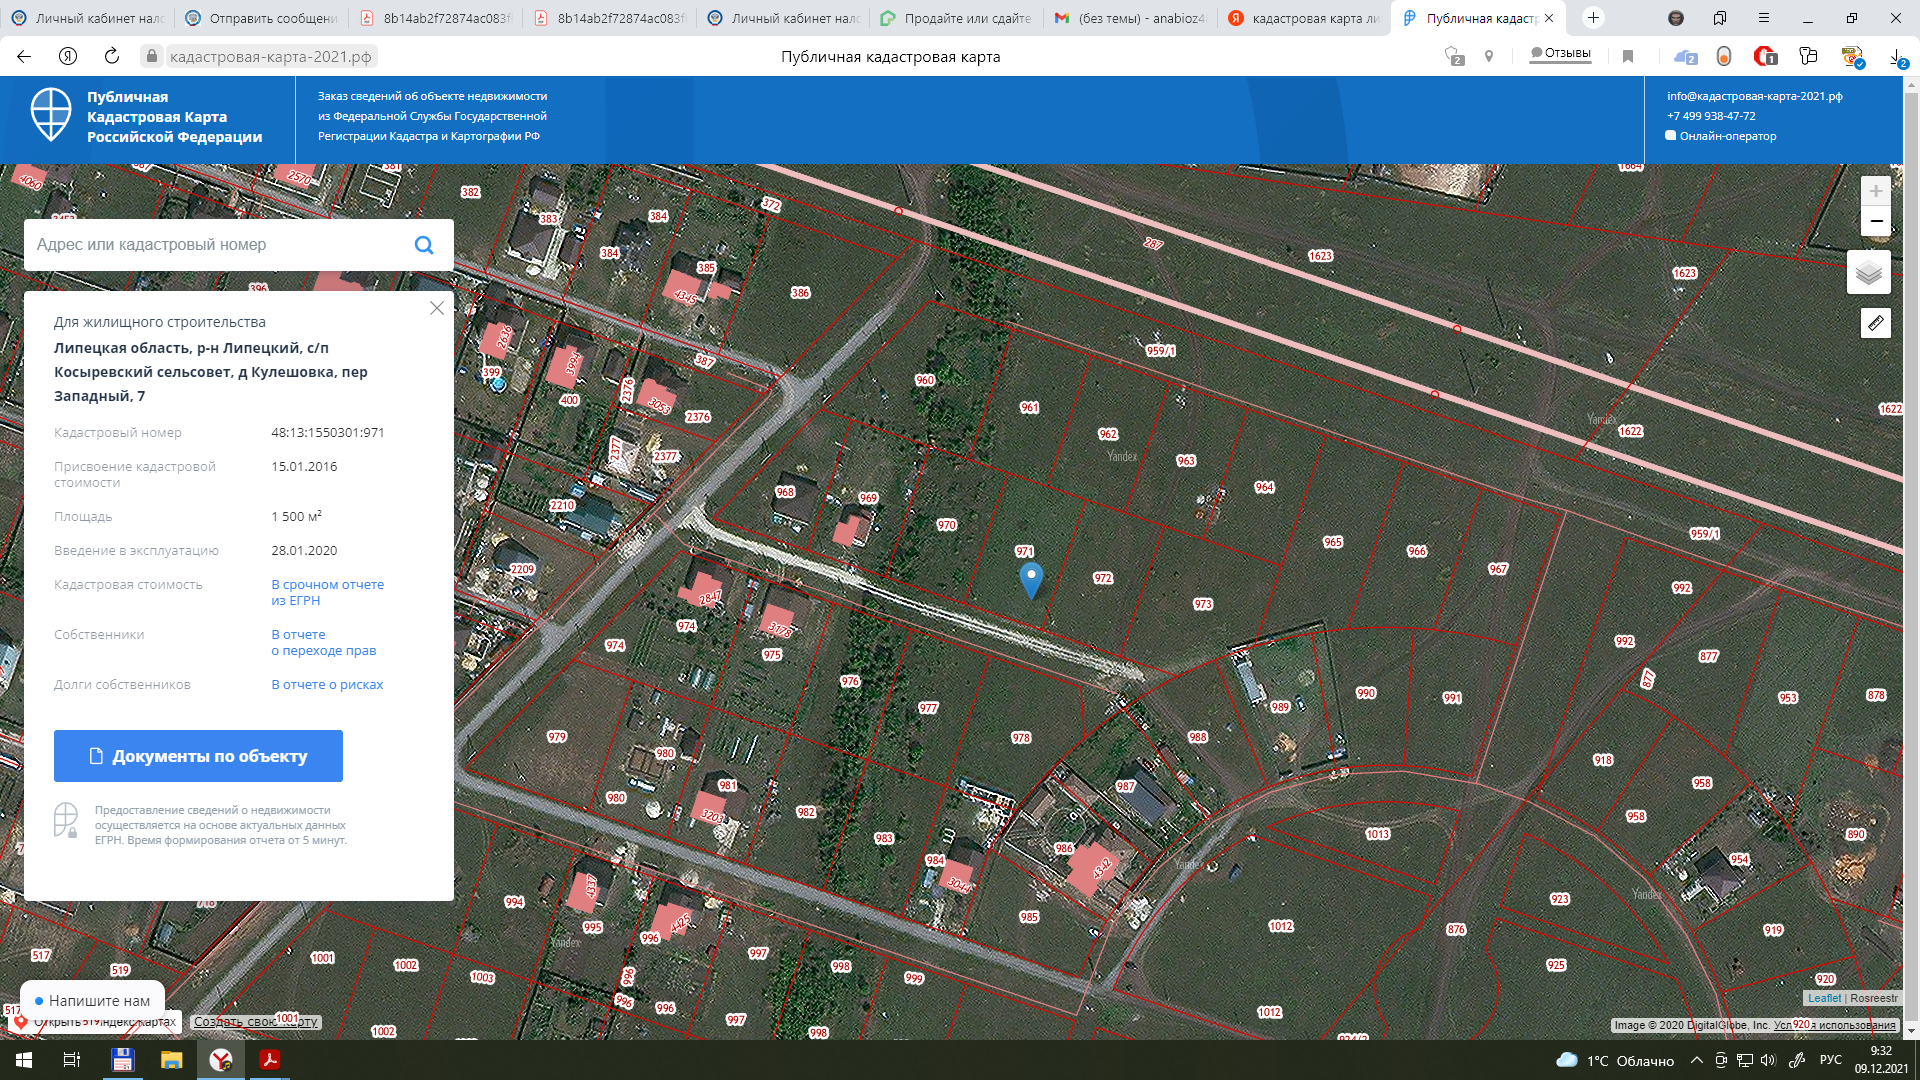Show hidden system tray icons arrow
Image resolution: width=1920 pixels, height=1080 pixels.
pos(1696,1060)
